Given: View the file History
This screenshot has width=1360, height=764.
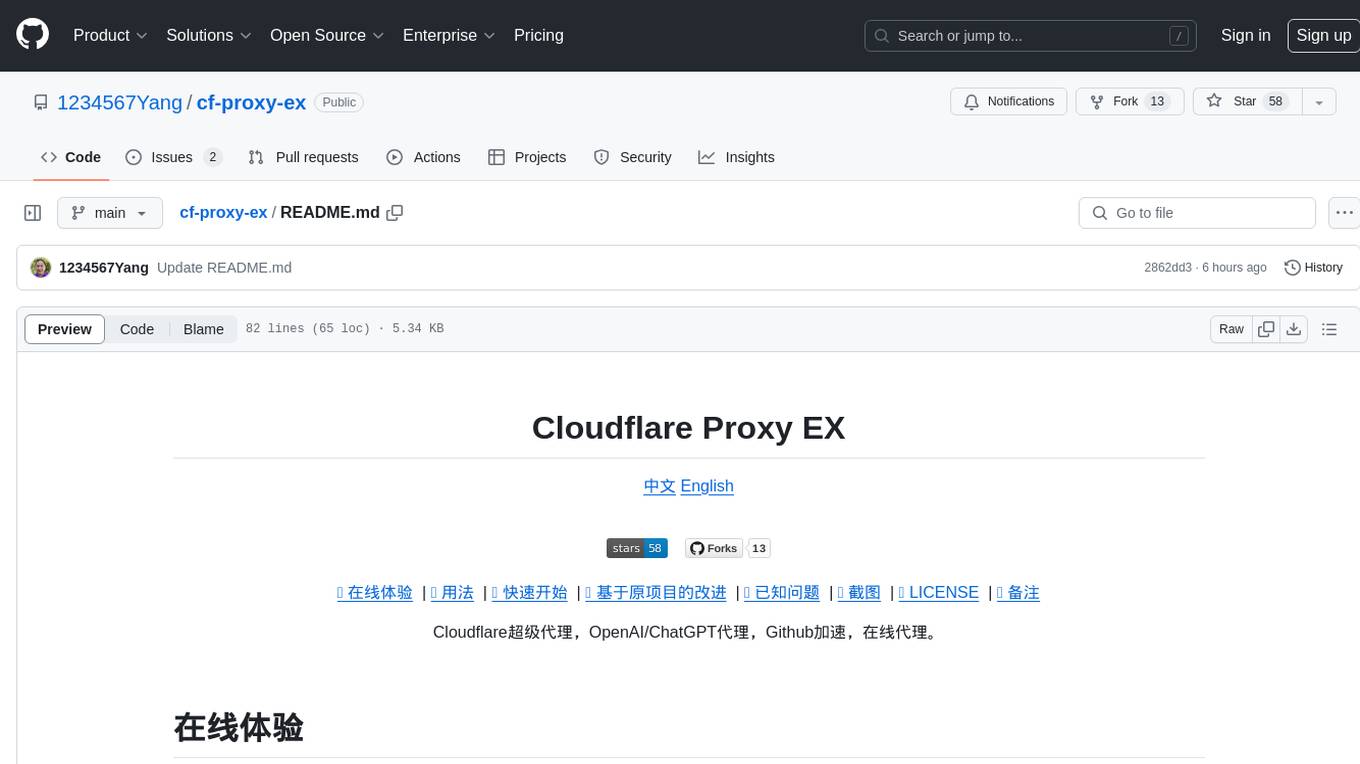Looking at the screenshot, I should tap(1313, 267).
